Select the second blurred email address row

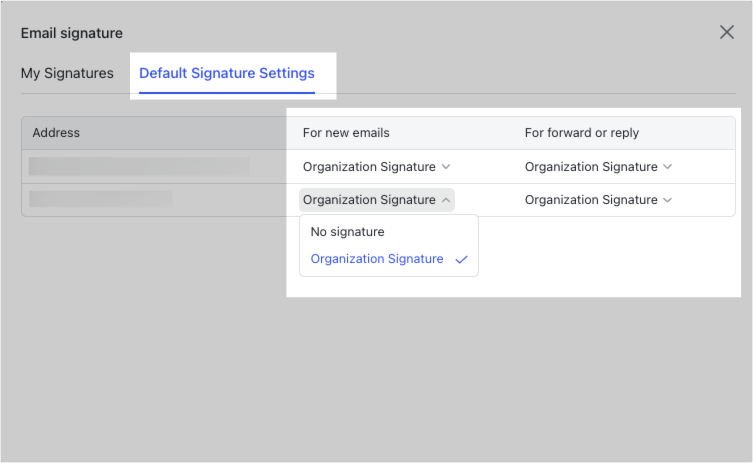[x=100, y=199]
